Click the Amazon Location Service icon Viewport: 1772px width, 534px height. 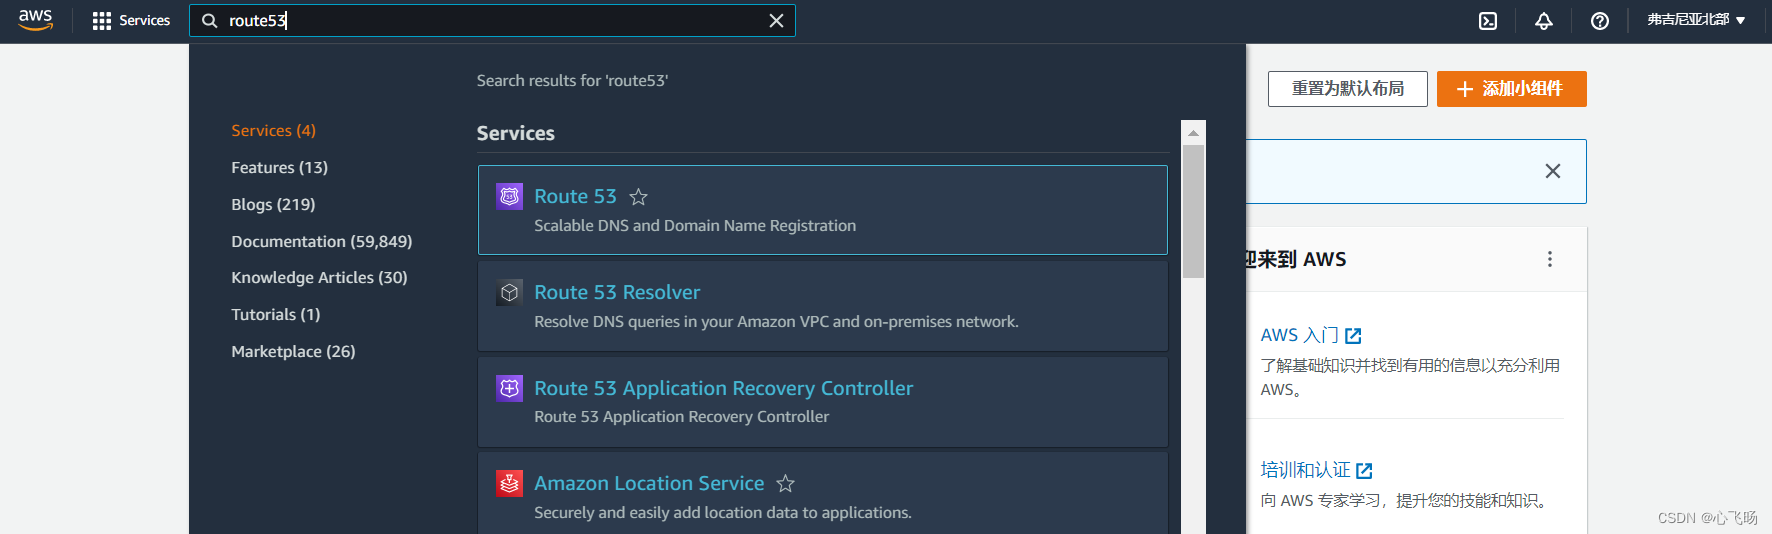510,484
